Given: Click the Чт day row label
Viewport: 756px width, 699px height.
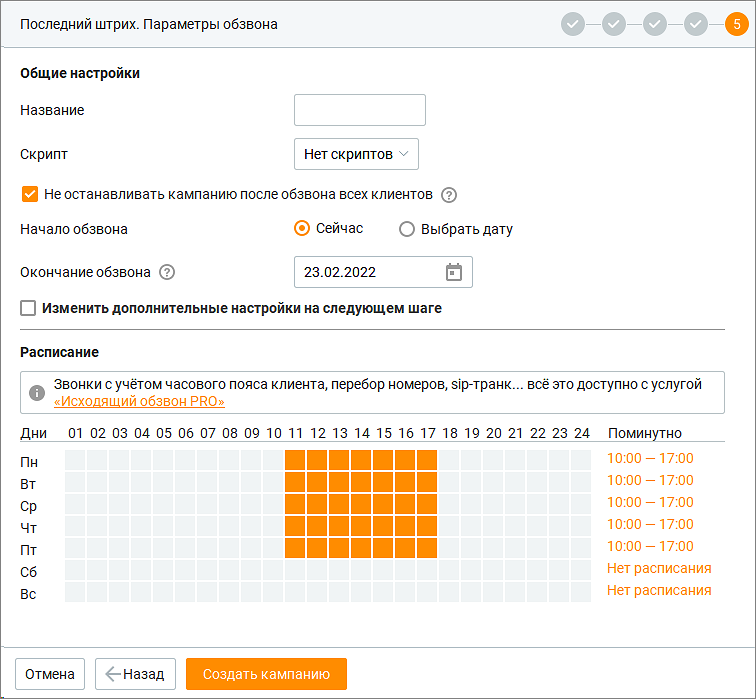Looking at the screenshot, I should tap(28, 528).
